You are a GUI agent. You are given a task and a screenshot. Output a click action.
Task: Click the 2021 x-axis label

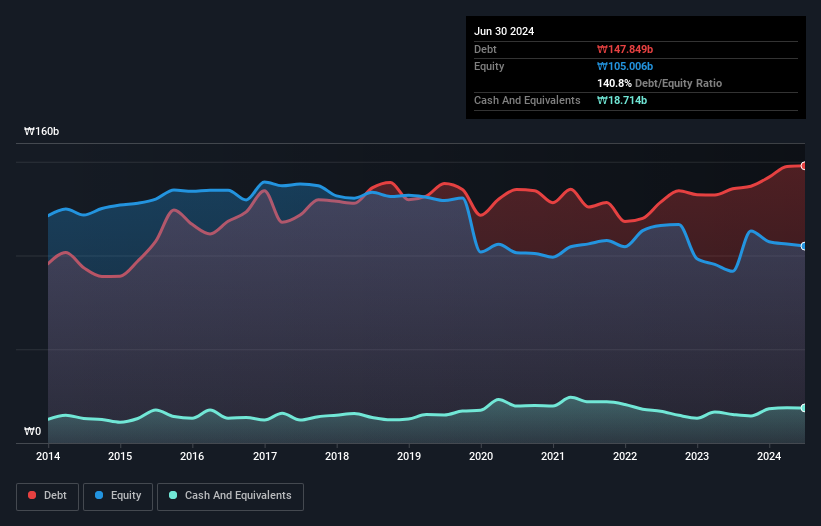[x=553, y=456]
